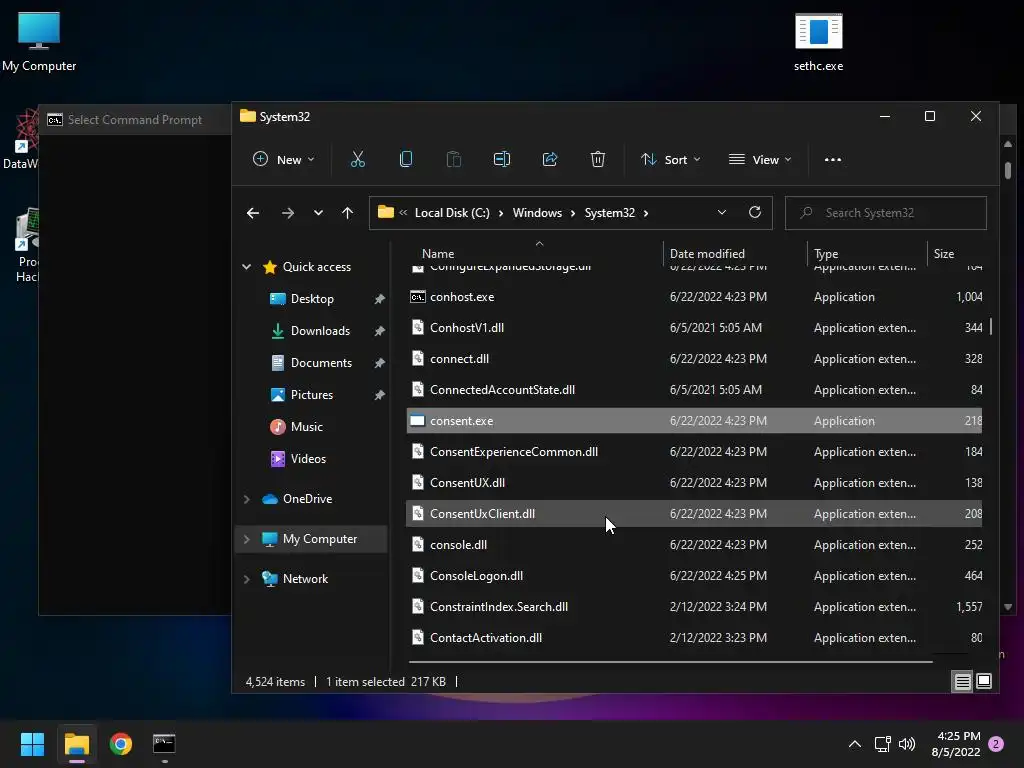Go forward with the right arrow

[287, 213]
